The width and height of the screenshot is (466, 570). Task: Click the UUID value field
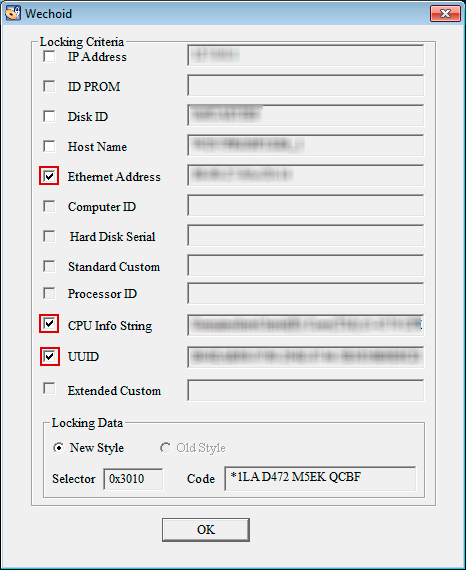pyautogui.click(x=306, y=357)
